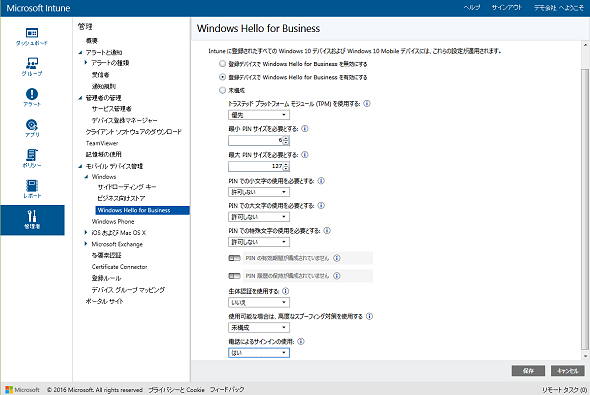Click the minimum PIN size stepper arrows
This screenshot has width=590, height=395.
pyautogui.click(x=286, y=140)
